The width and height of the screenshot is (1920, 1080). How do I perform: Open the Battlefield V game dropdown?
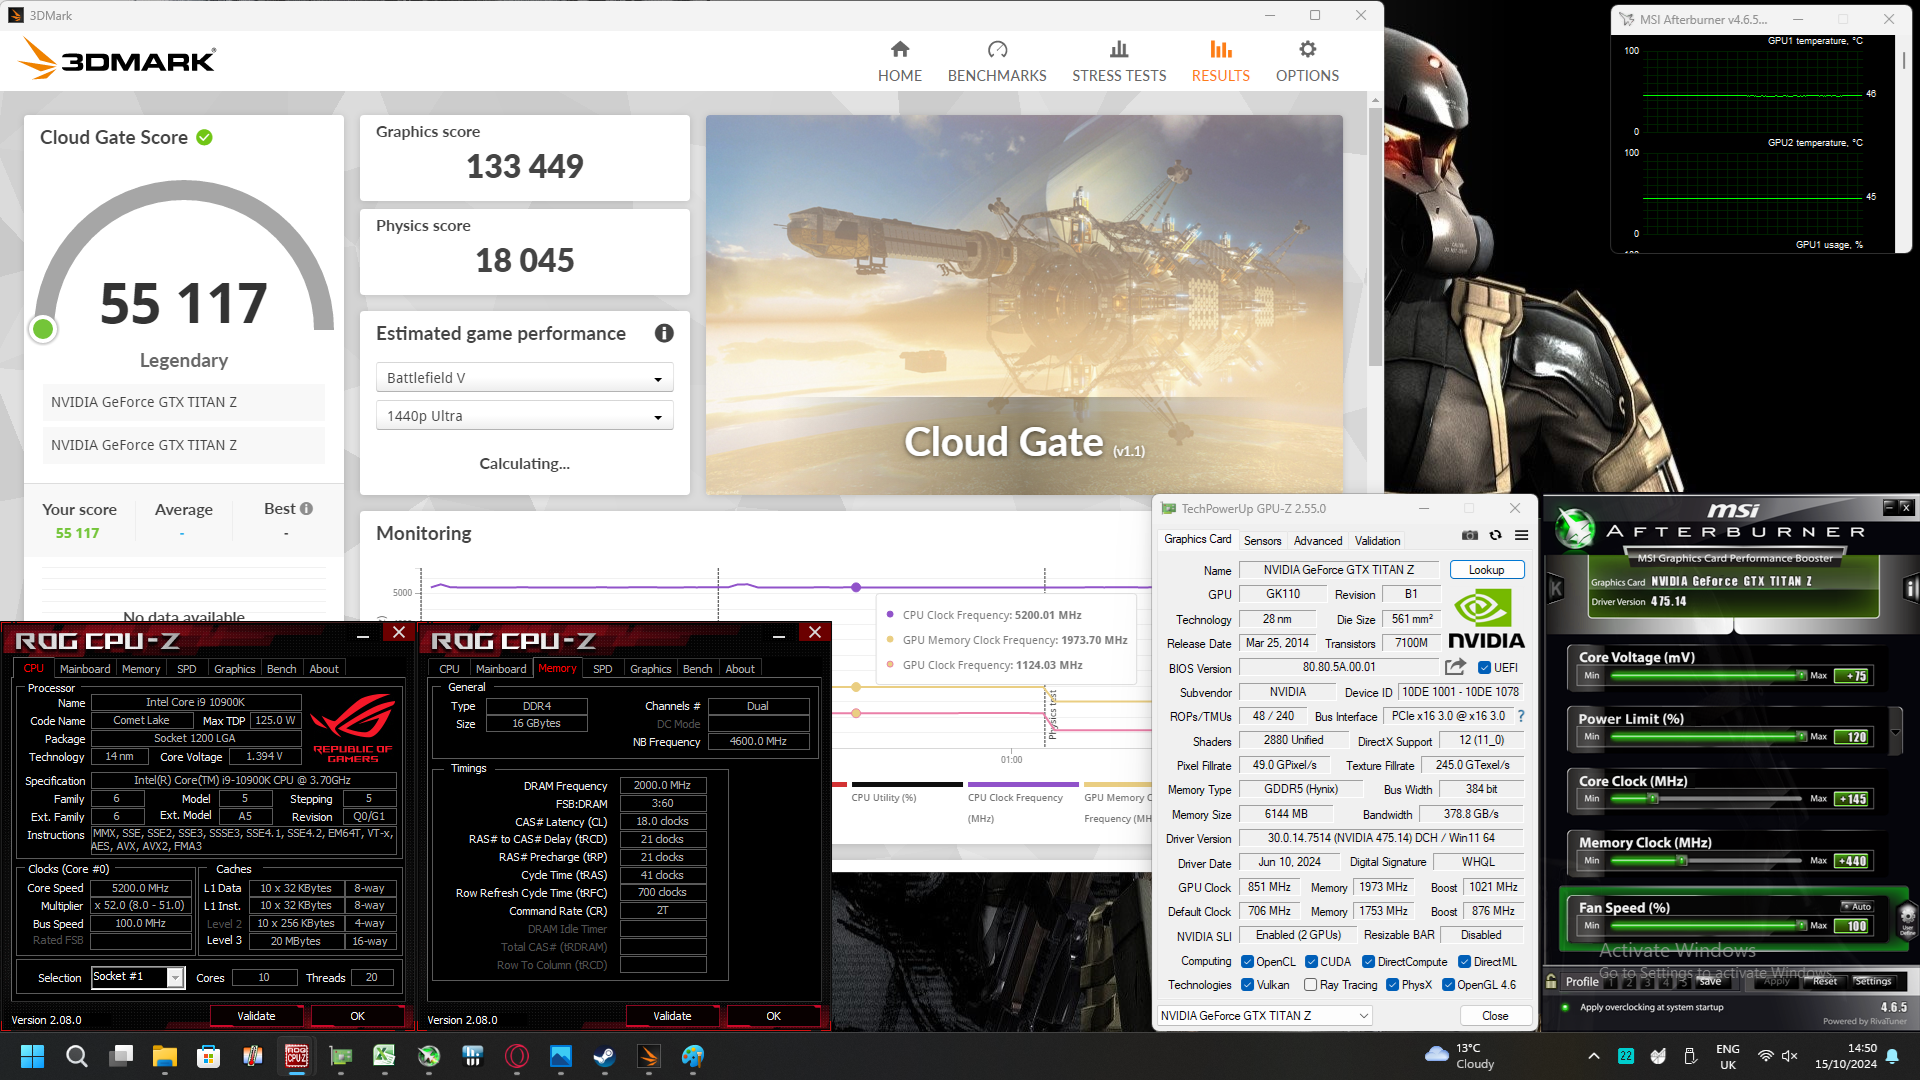[524, 378]
